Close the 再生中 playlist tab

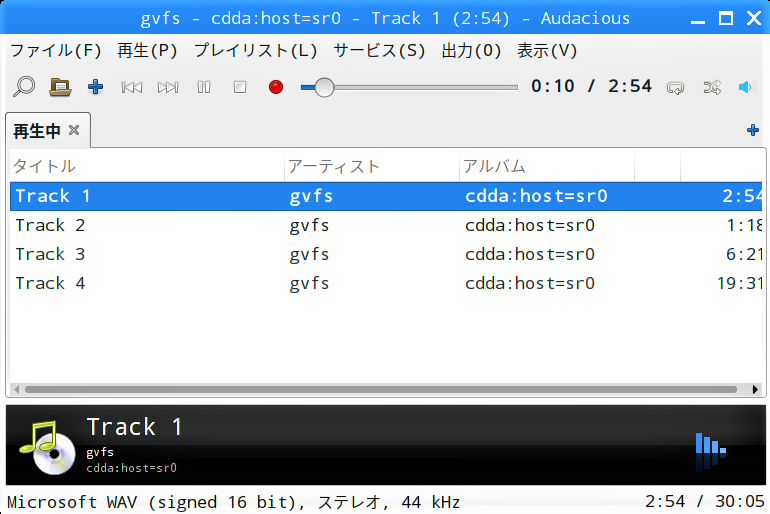(x=74, y=131)
